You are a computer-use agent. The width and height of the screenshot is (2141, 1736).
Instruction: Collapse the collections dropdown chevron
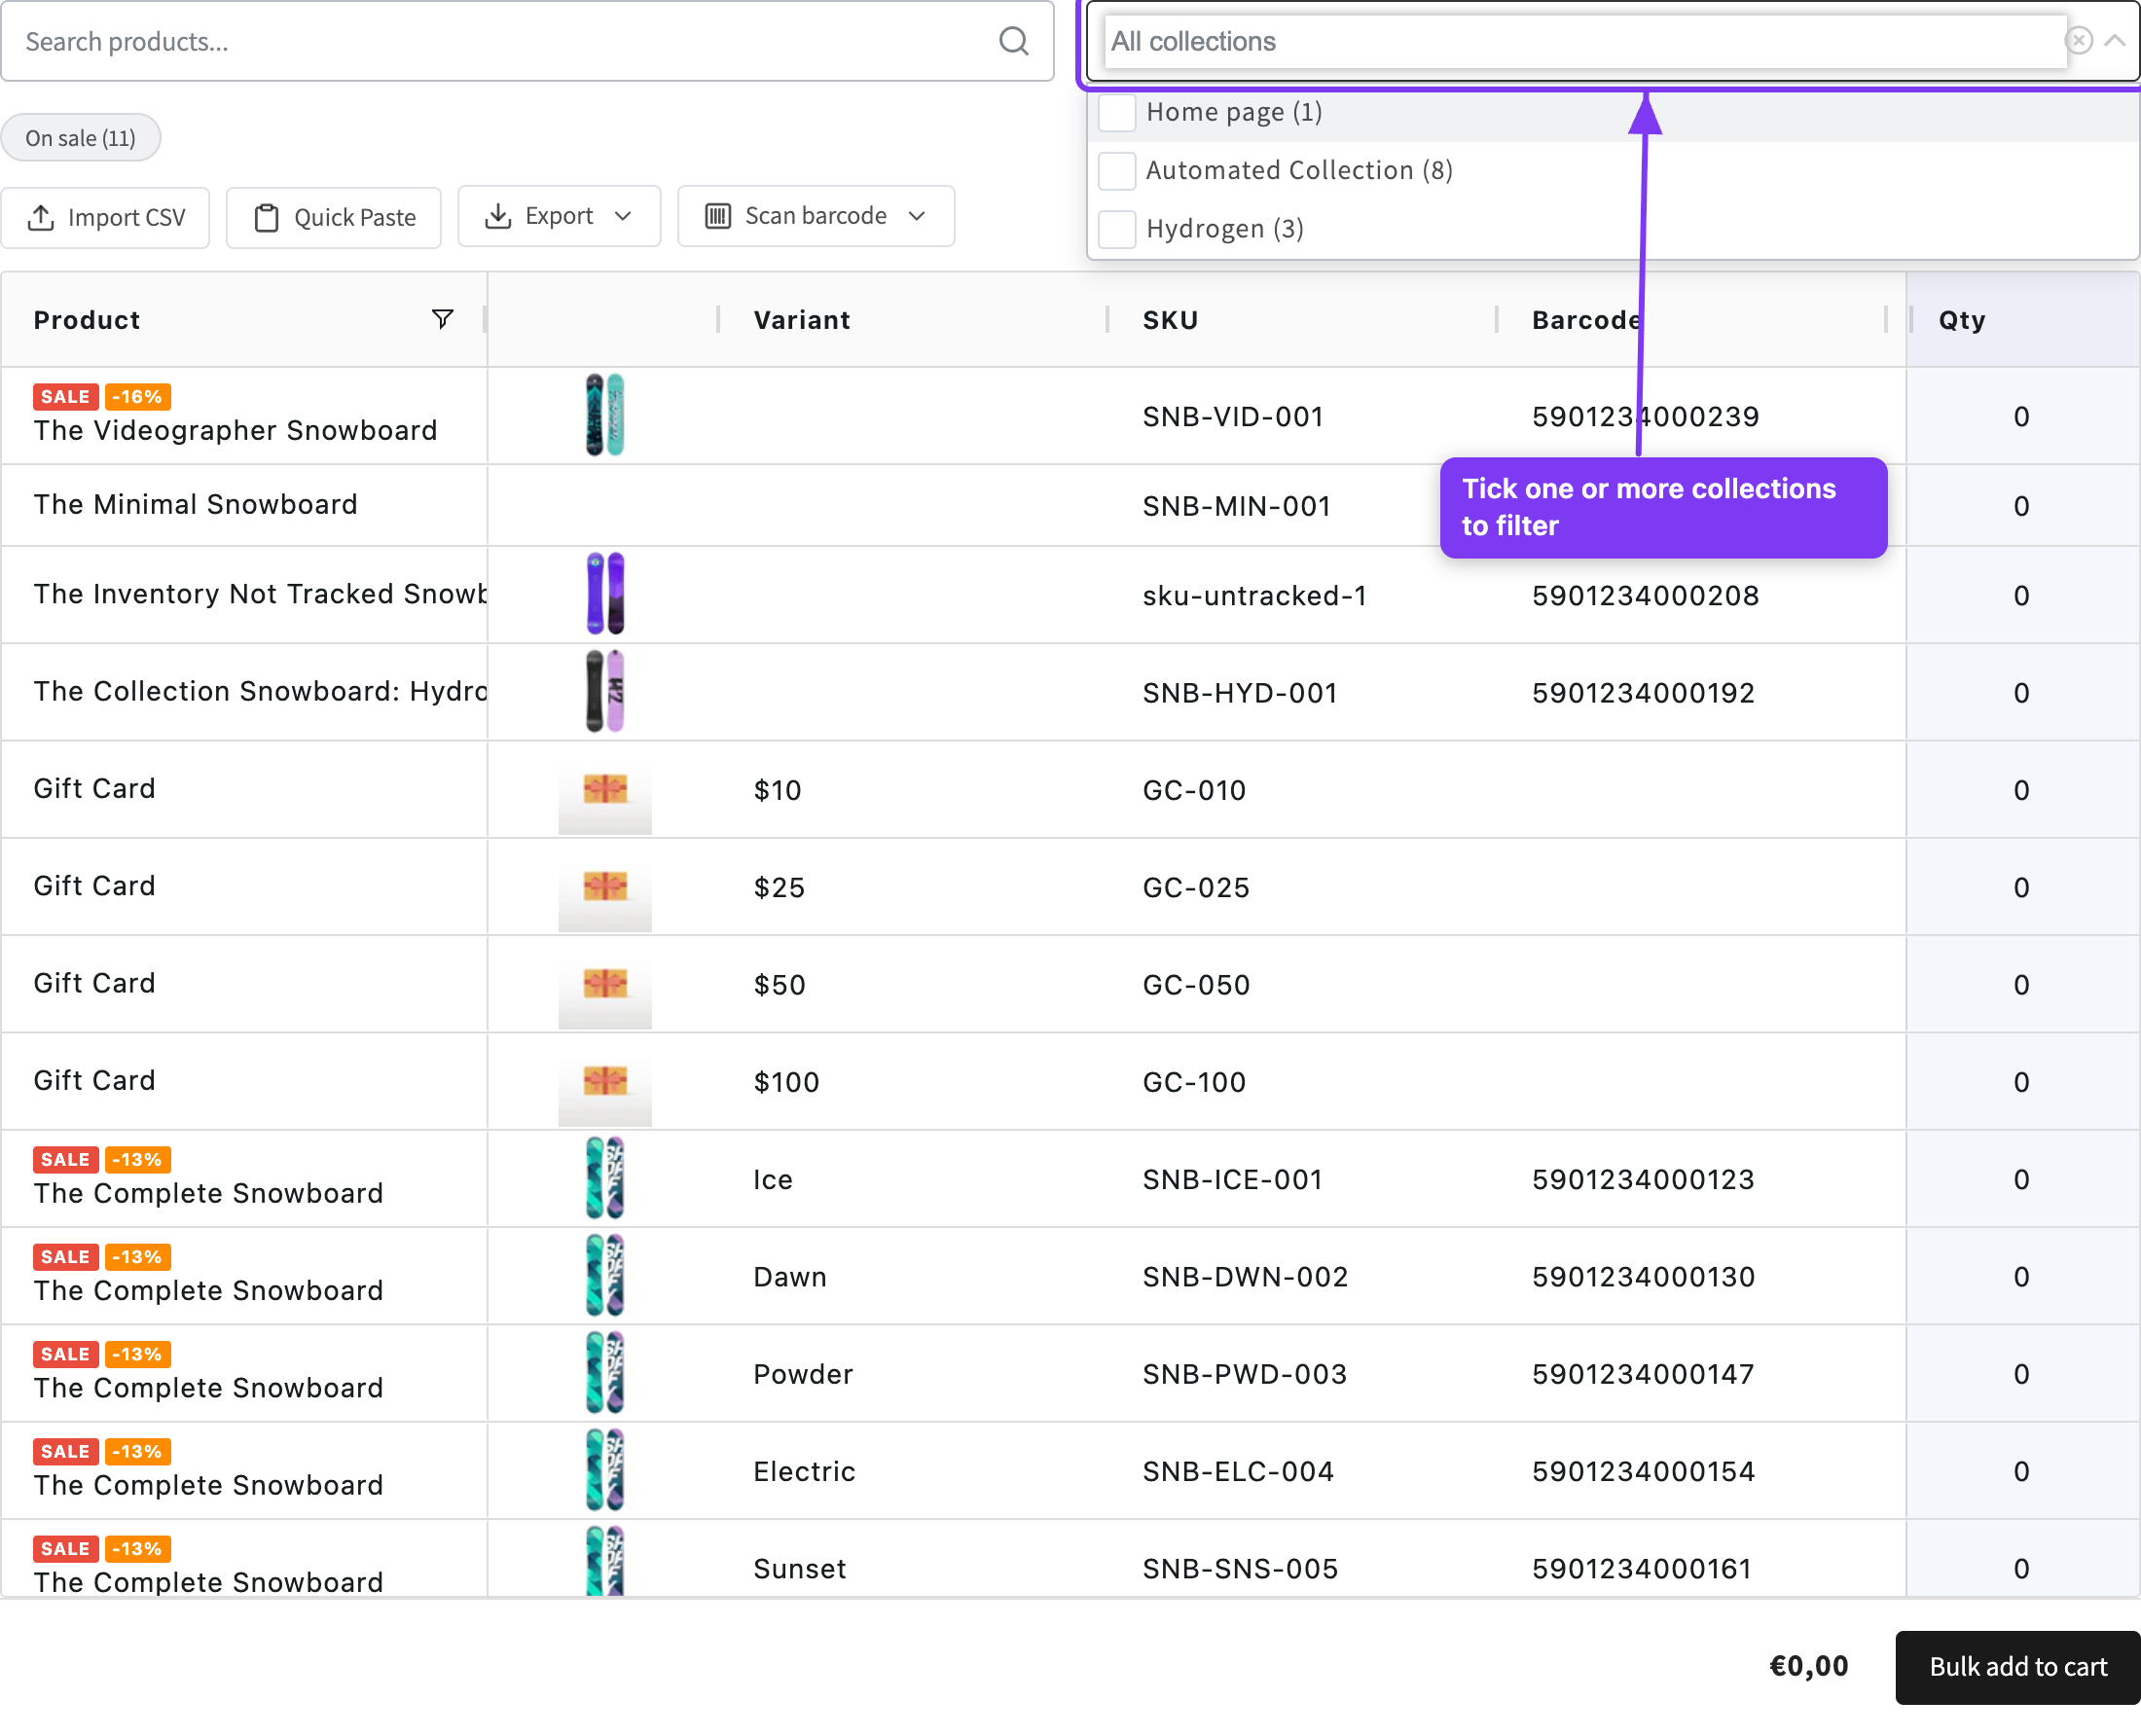click(x=2114, y=41)
